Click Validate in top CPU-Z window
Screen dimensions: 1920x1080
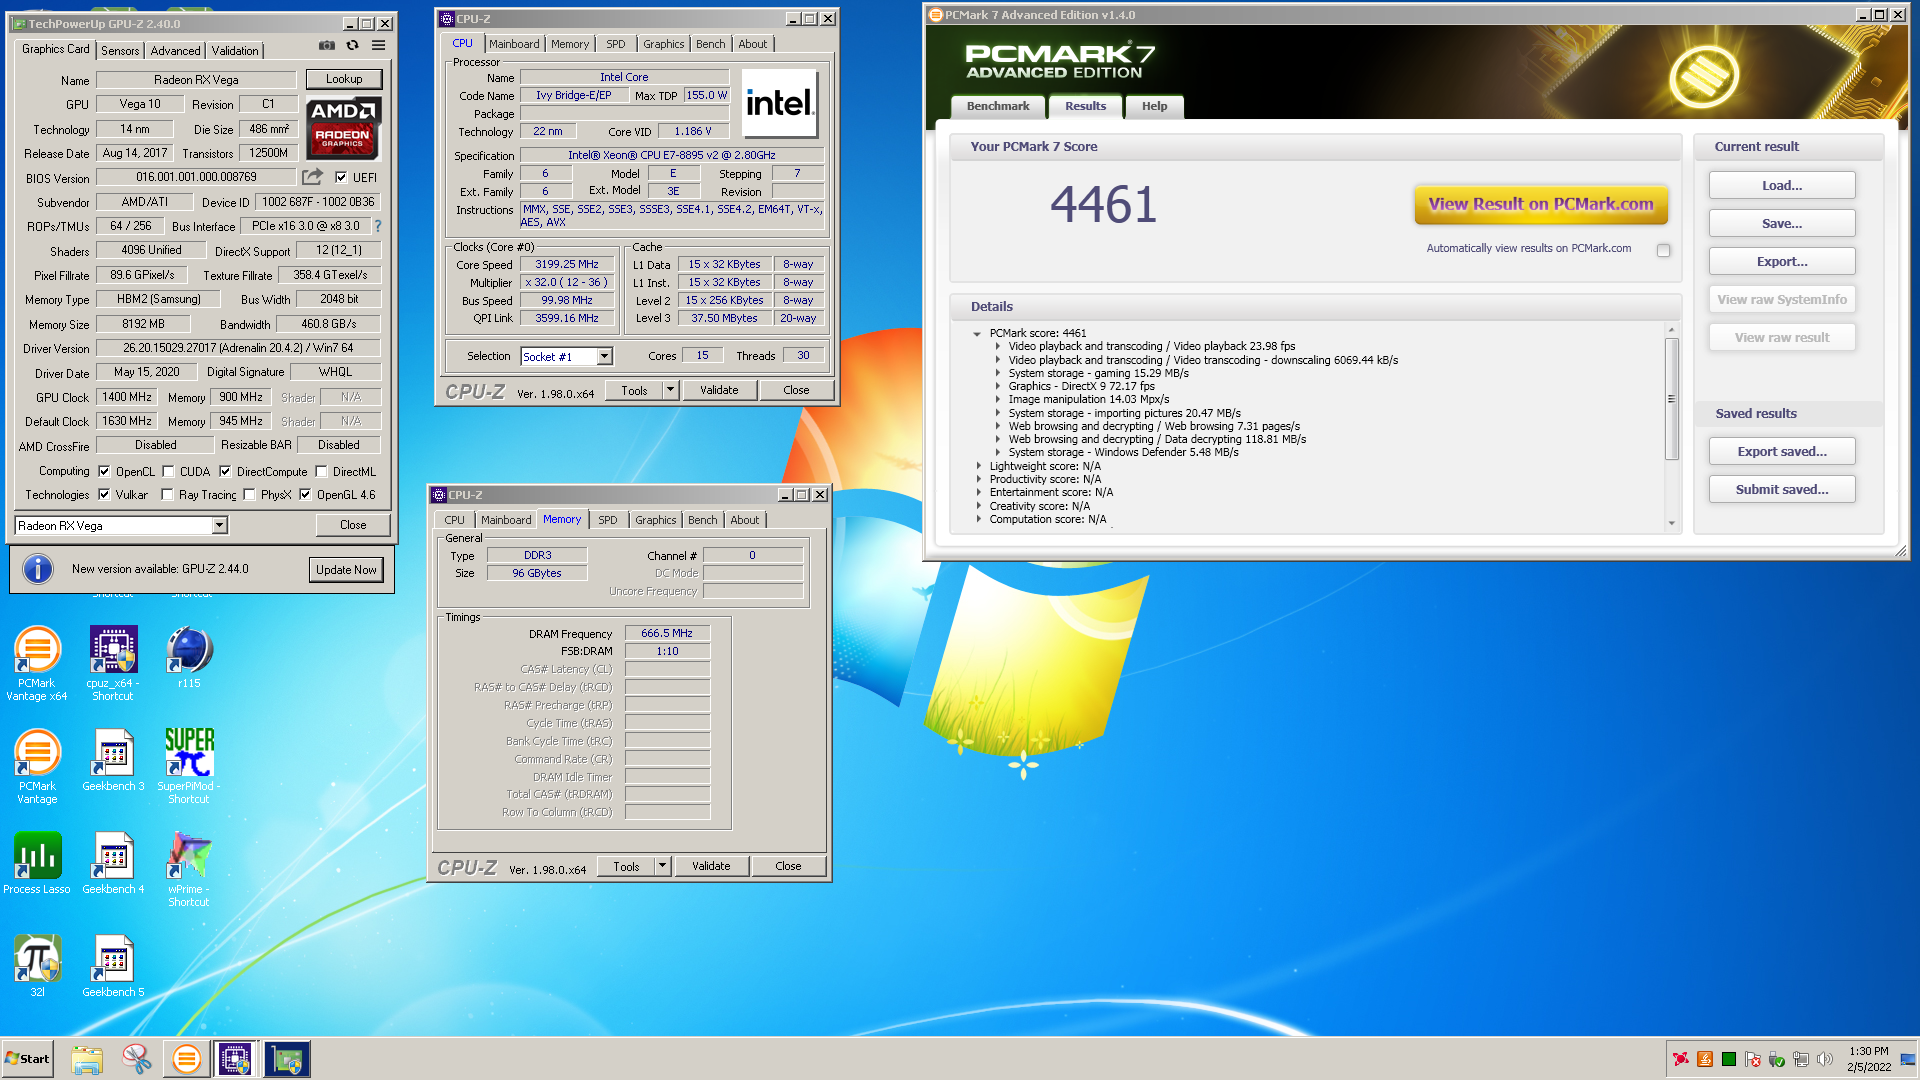coord(719,390)
